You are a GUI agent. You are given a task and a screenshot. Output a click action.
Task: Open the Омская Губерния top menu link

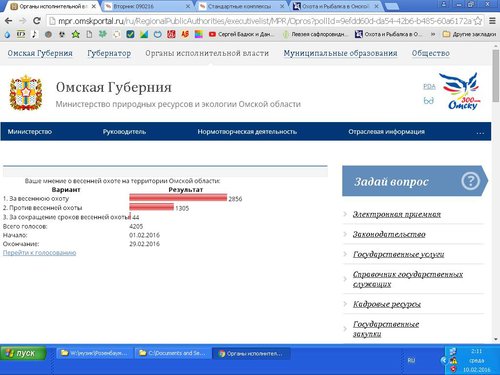point(40,53)
